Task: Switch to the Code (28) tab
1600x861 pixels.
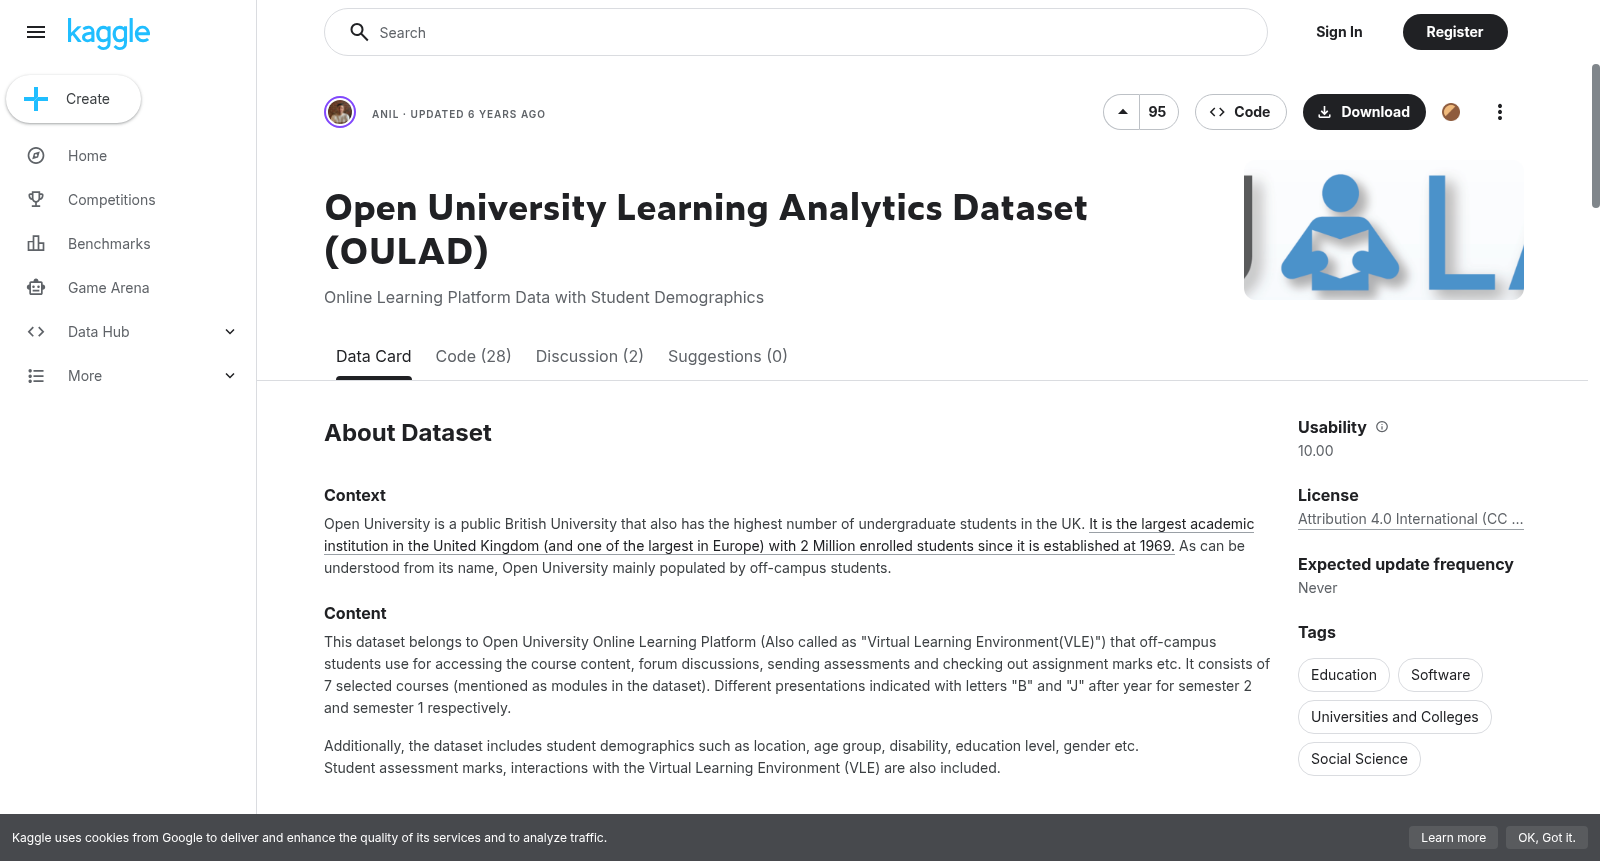Action: (473, 356)
